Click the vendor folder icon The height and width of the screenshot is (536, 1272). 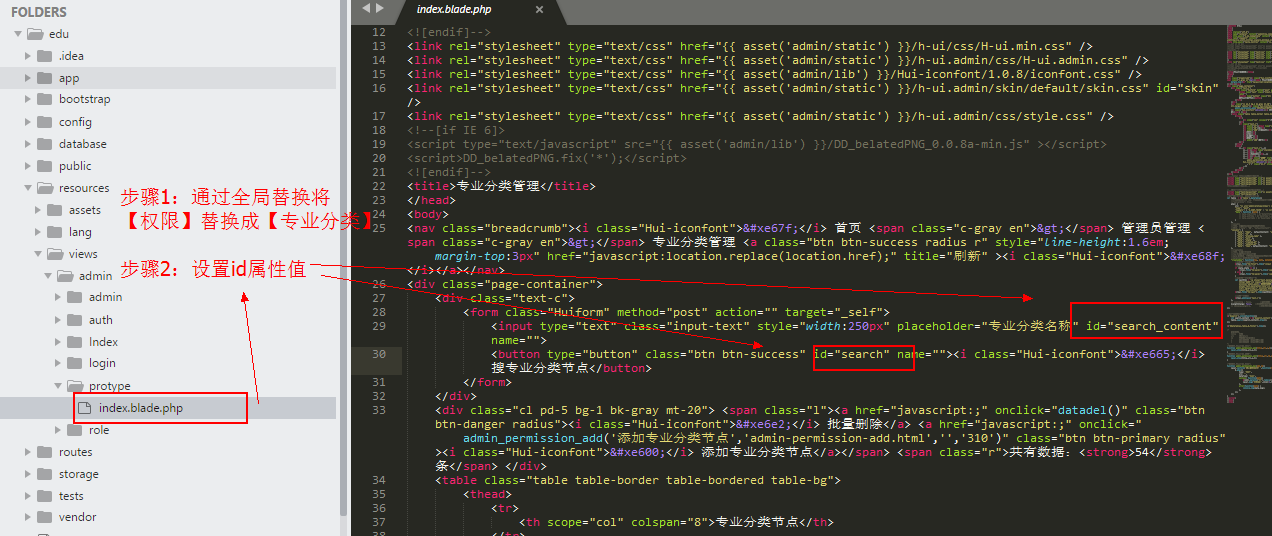click(x=43, y=517)
